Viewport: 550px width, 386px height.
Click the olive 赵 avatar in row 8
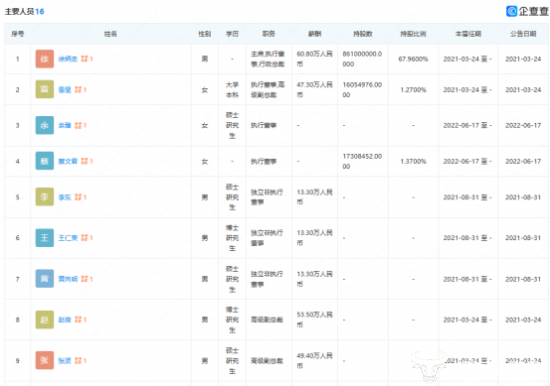click(x=45, y=320)
